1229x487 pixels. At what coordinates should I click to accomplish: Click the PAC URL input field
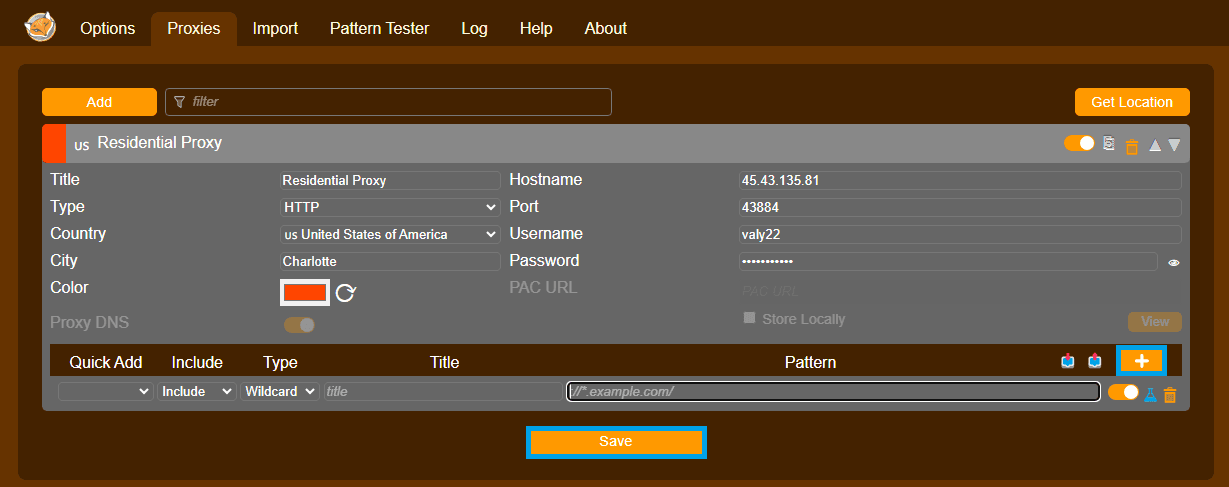[960, 291]
